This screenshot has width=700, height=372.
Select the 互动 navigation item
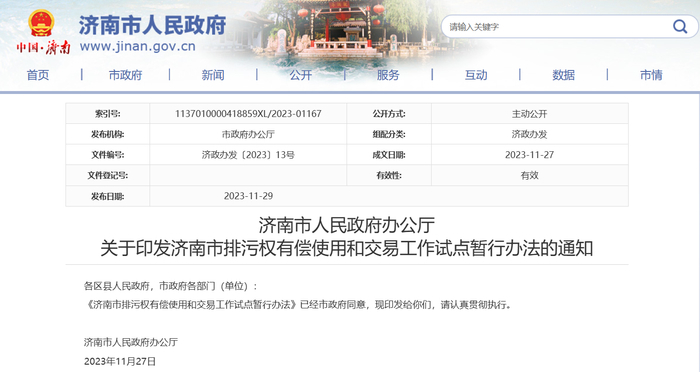(476, 75)
